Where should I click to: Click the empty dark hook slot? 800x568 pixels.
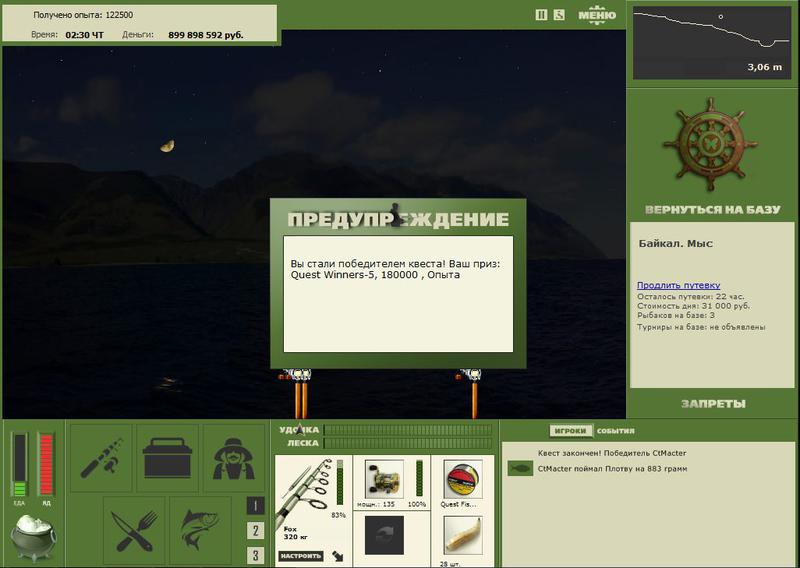(x=384, y=535)
